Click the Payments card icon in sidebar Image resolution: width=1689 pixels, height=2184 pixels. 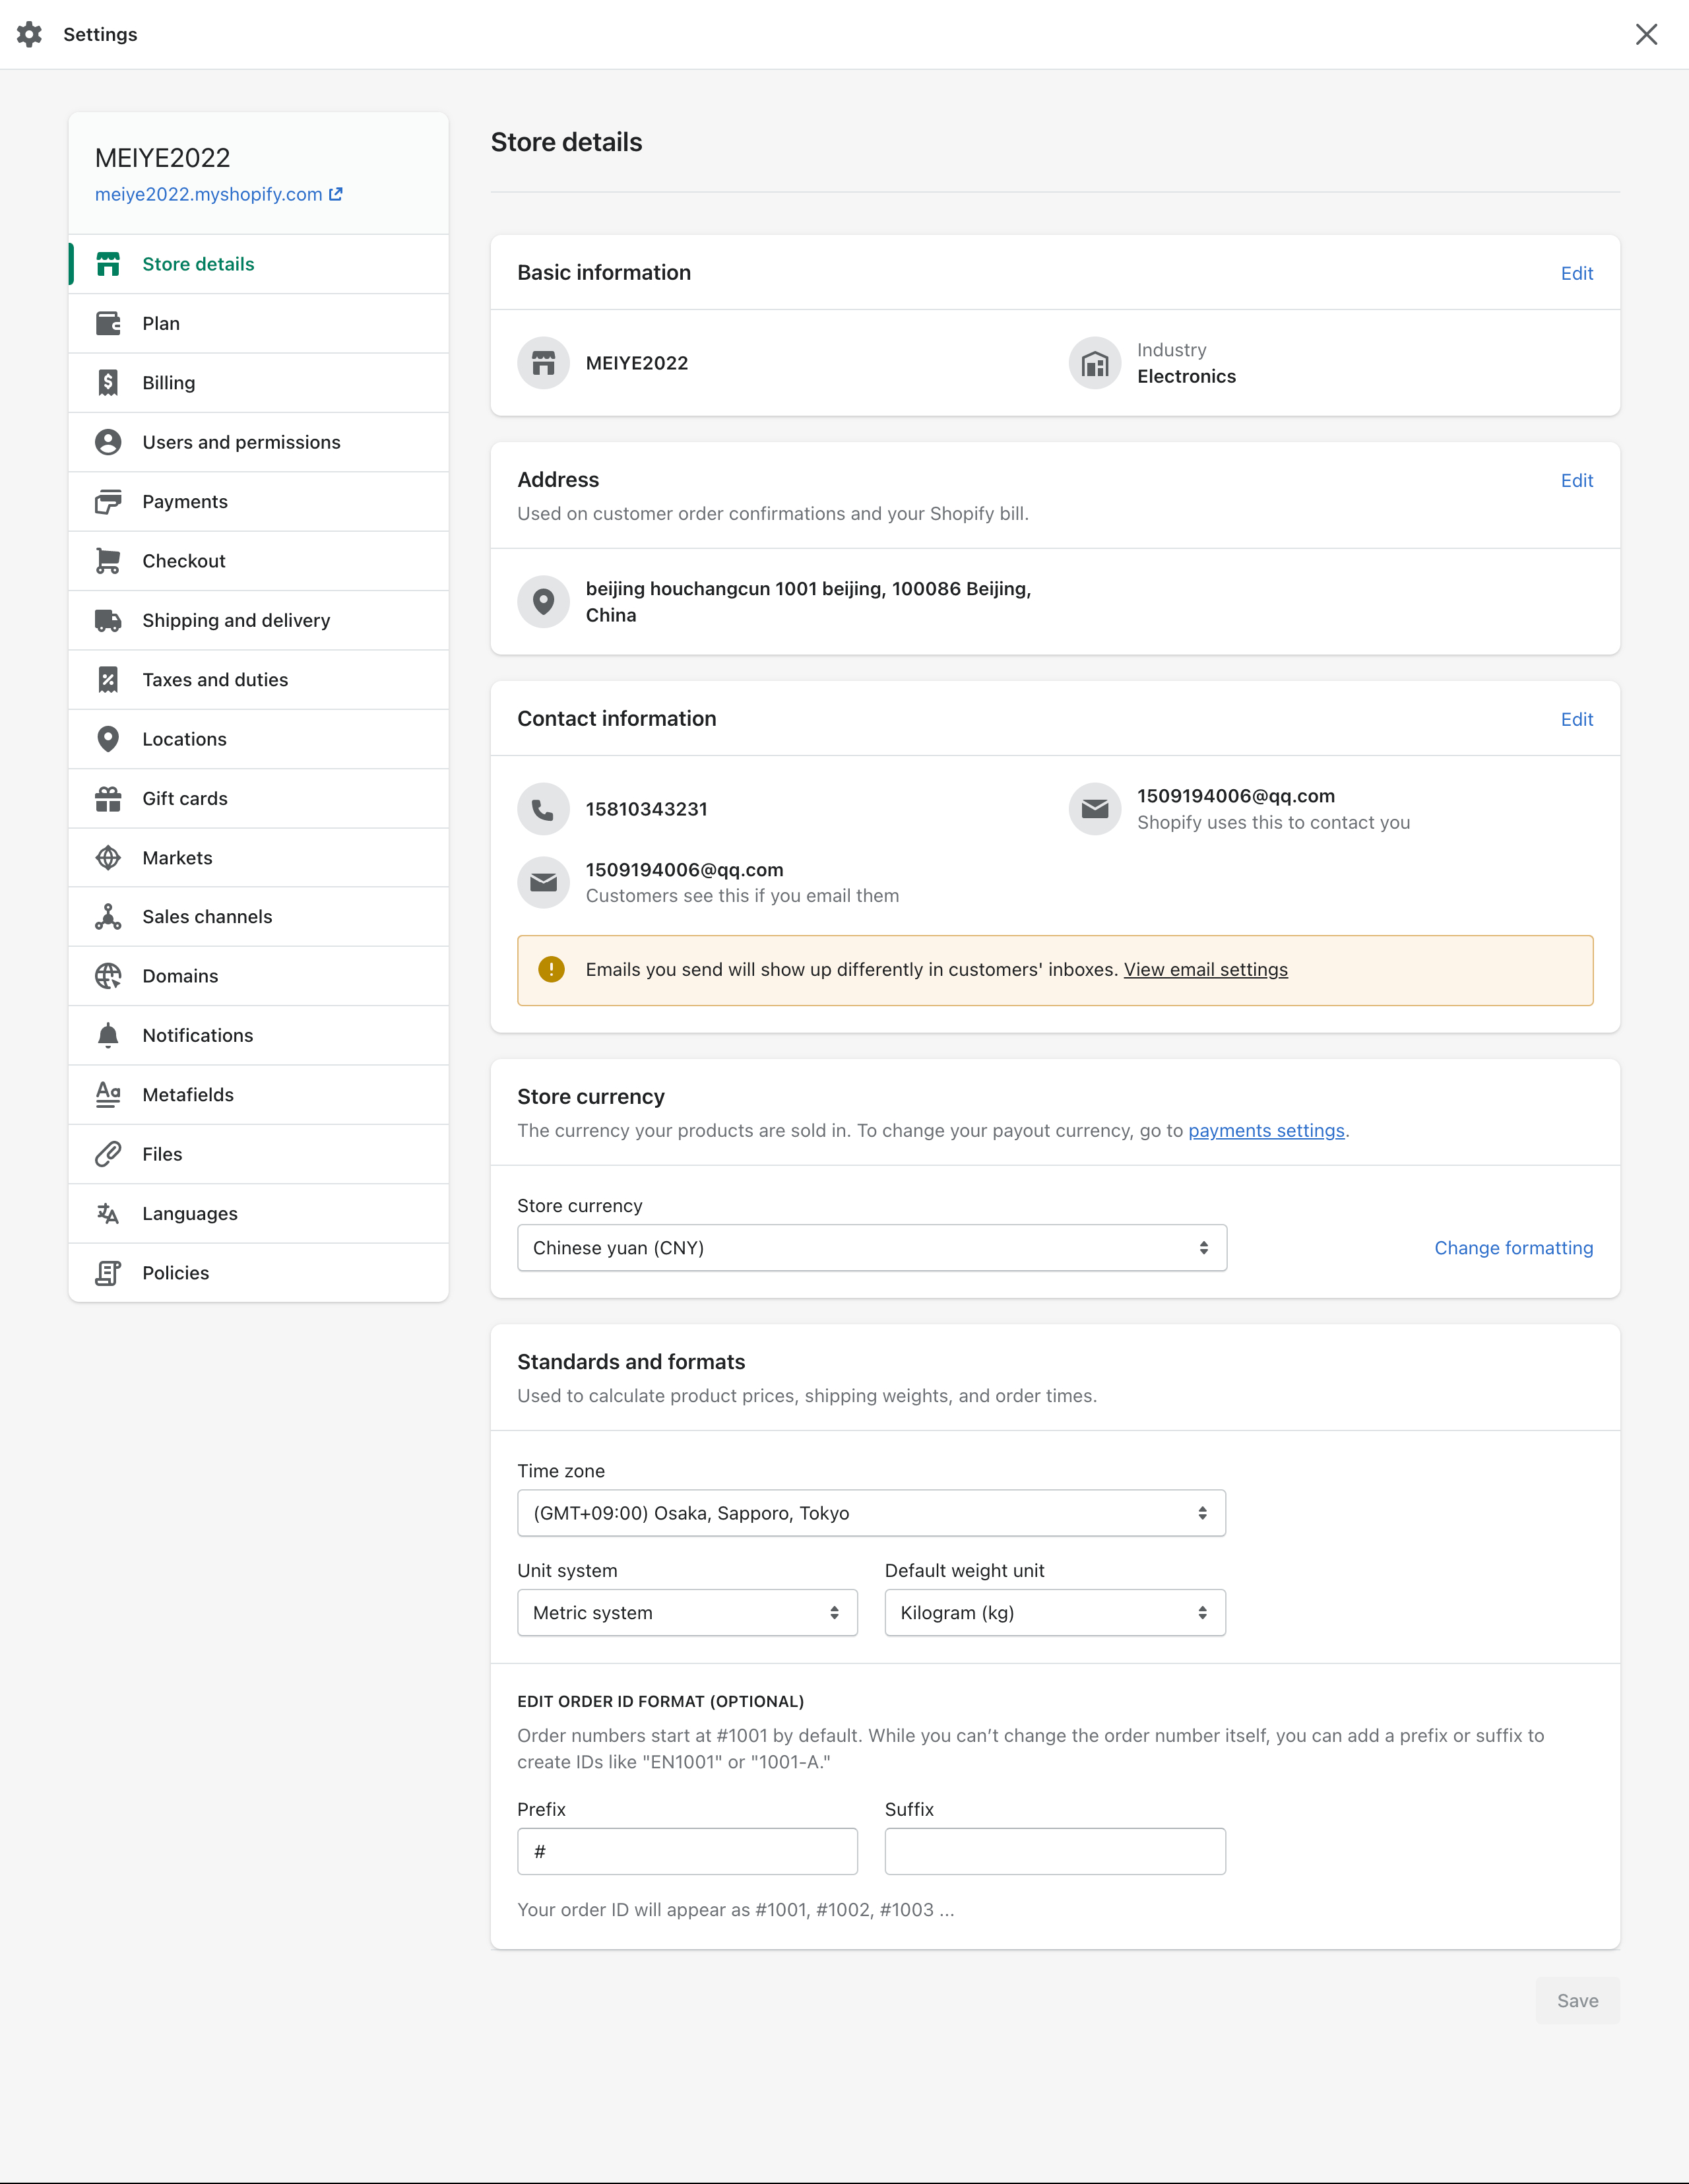pos(108,502)
